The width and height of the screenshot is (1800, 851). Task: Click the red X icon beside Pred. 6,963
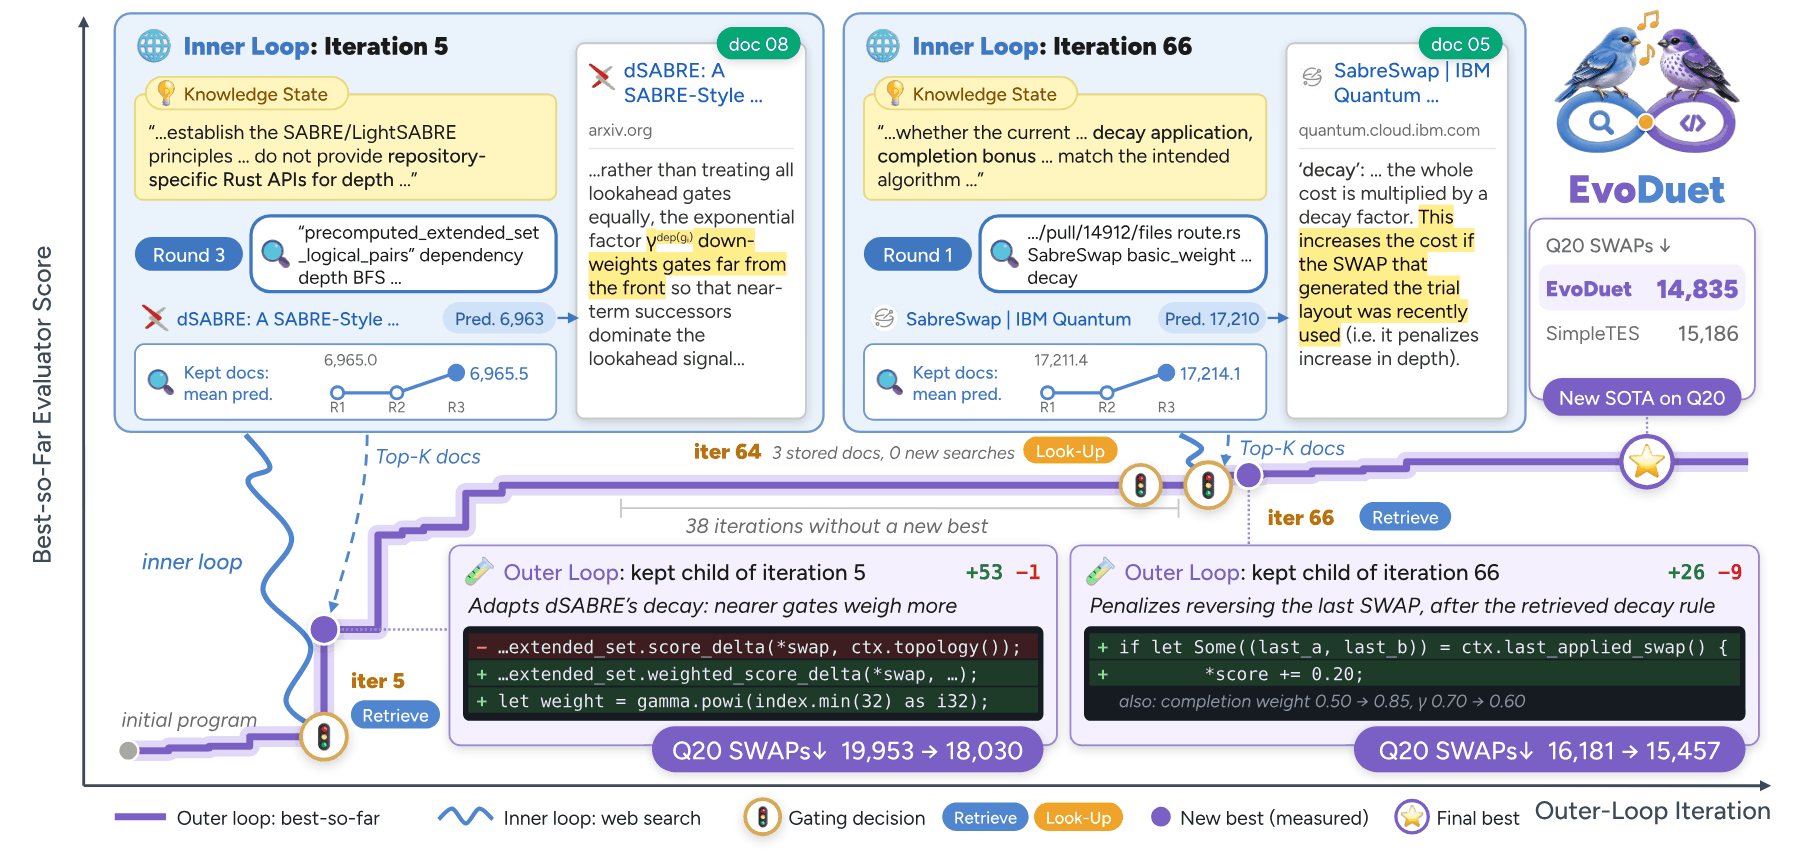point(155,318)
